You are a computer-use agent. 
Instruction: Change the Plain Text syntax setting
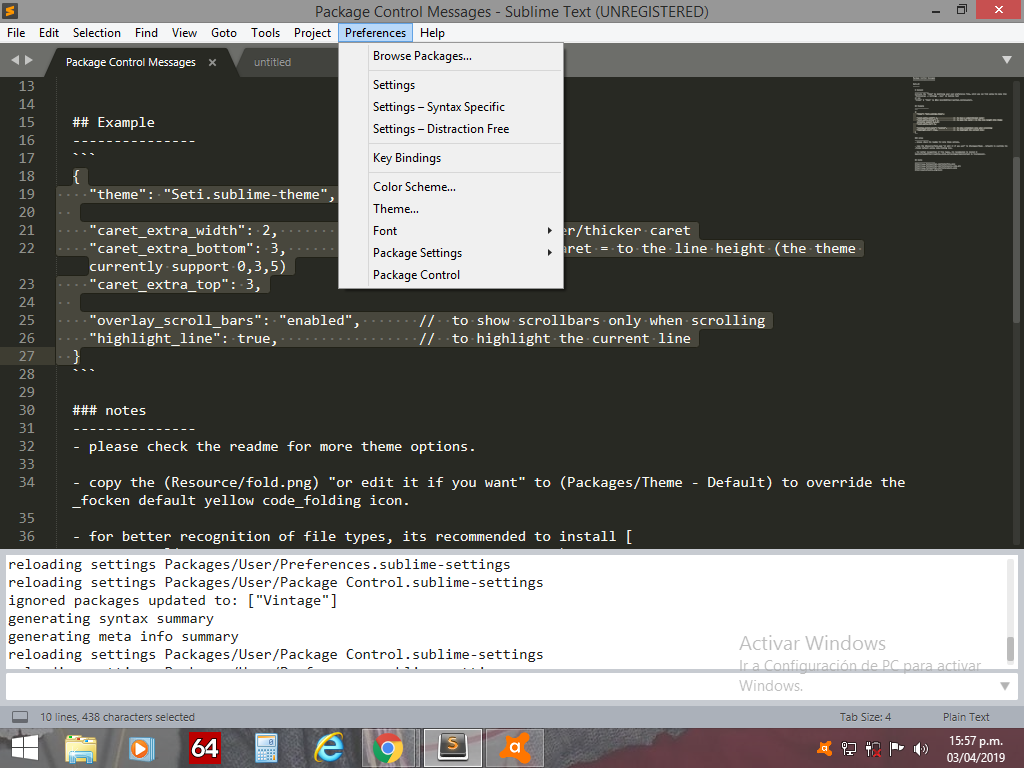coord(965,717)
